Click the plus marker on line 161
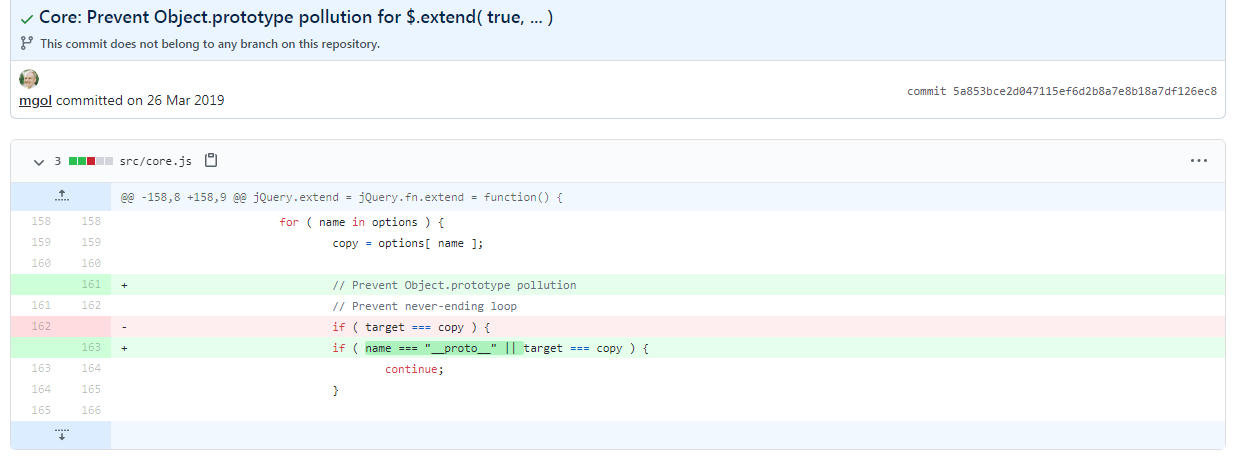1236x456 pixels. pos(125,285)
